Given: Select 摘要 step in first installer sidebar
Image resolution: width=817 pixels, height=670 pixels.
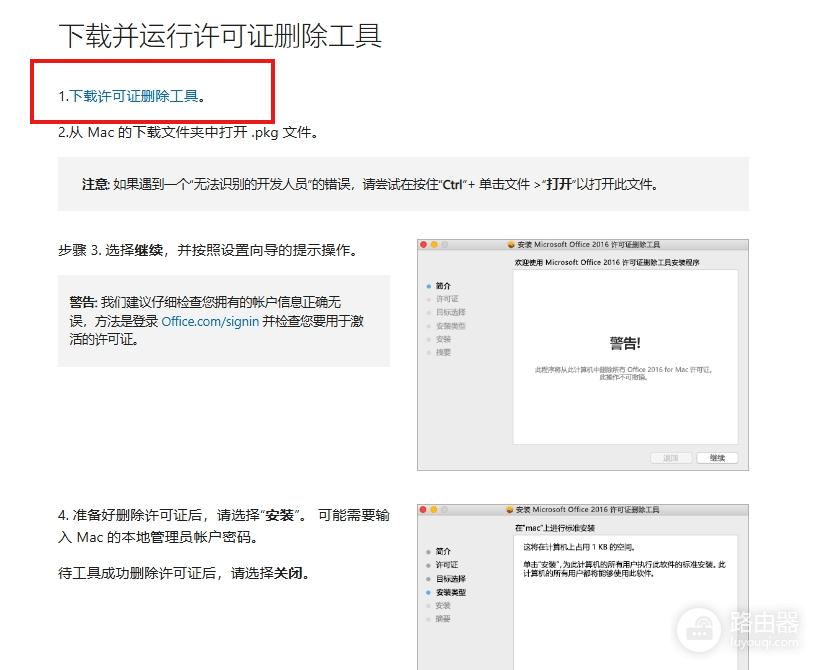Looking at the screenshot, I should click(443, 352).
